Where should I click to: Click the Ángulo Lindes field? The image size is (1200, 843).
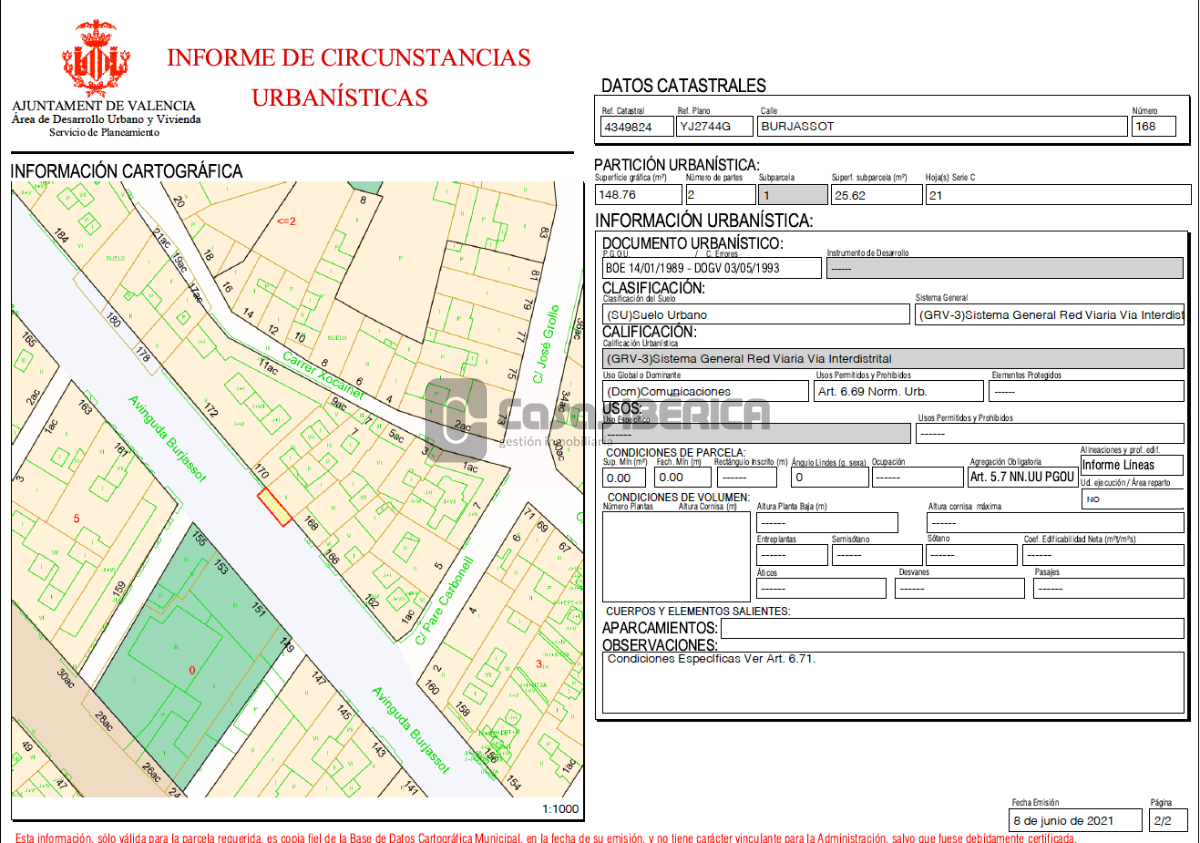coord(828,478)
